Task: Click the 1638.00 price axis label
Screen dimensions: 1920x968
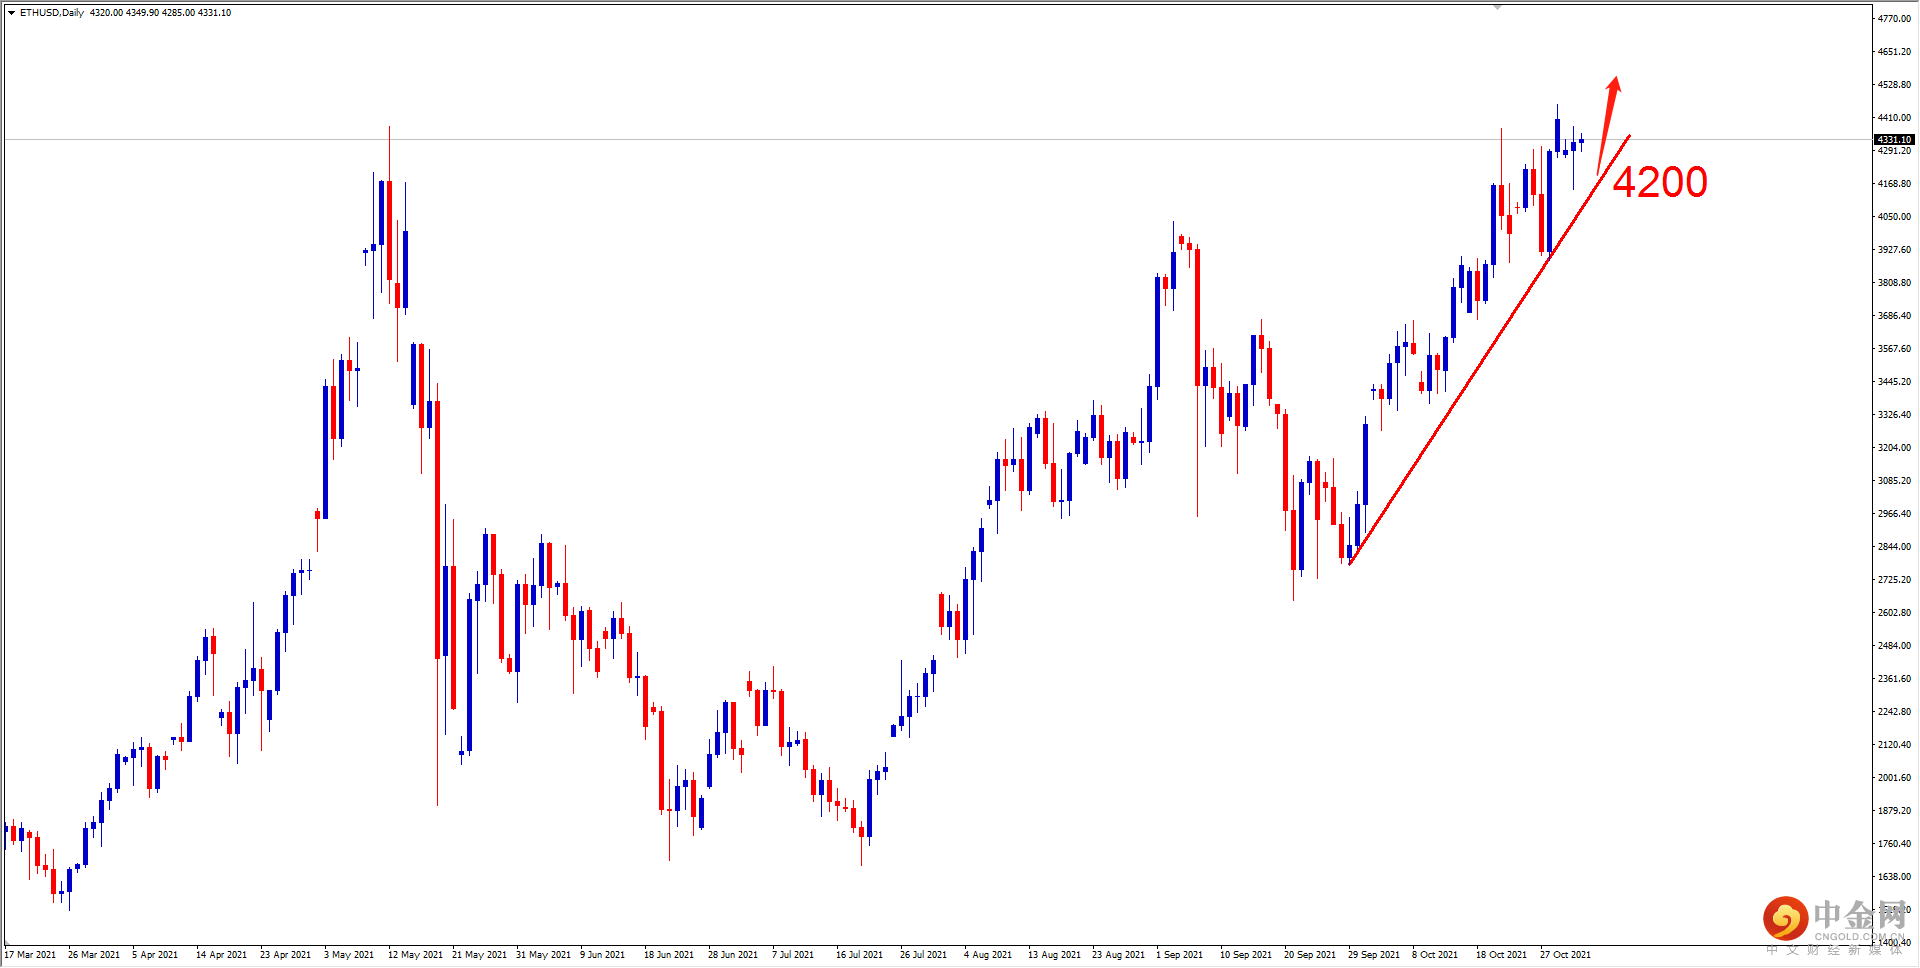Action: (1894, 877)
